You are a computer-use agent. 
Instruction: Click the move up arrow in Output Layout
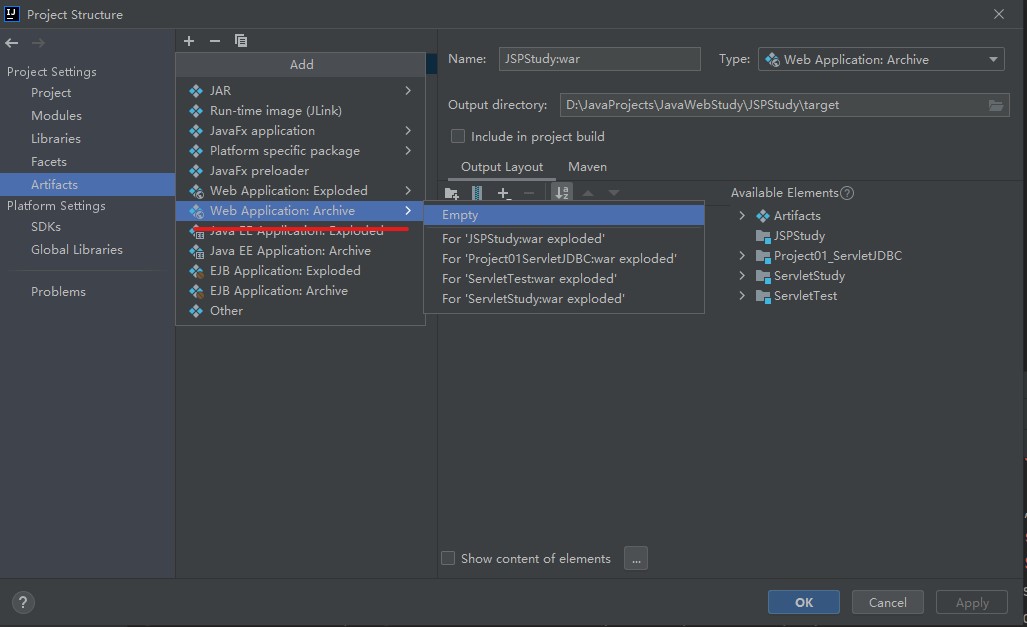(x=588, y=193)
